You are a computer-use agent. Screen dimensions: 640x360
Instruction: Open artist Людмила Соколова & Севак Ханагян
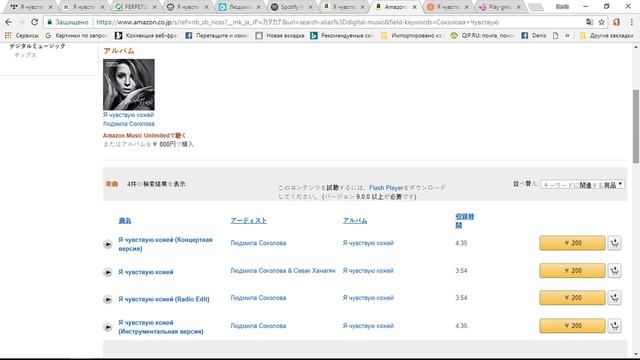[x=283, y=271]
